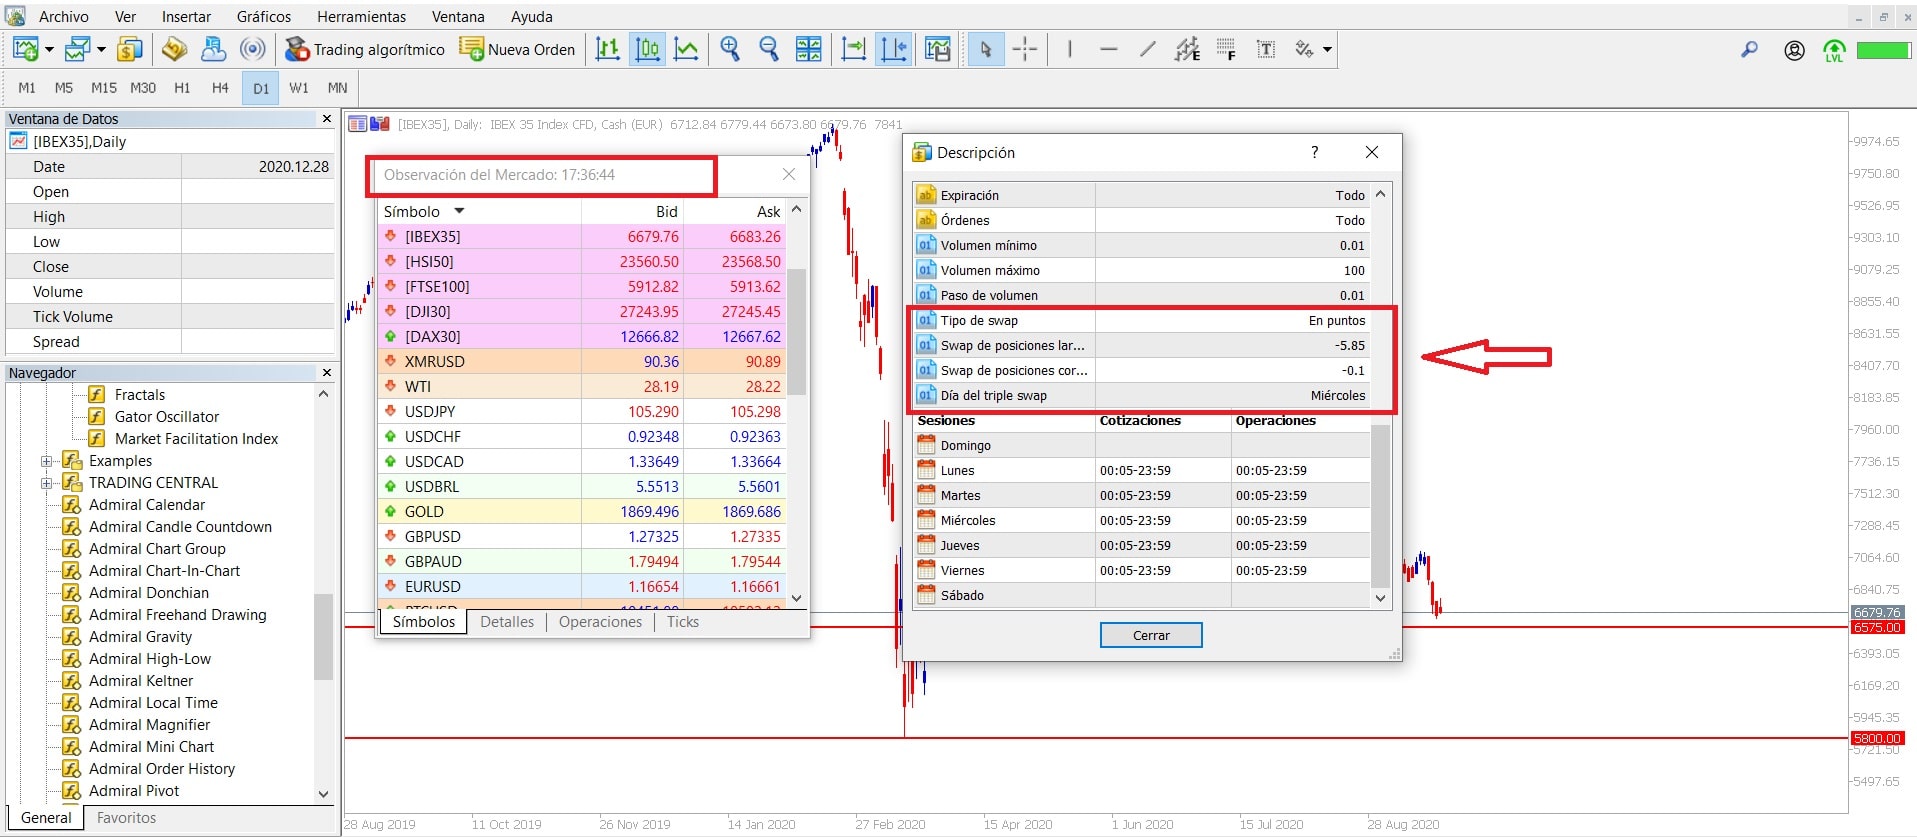Click the Día del triple swap row
Screen dimensions: 1917x837
coord(1141,395)
